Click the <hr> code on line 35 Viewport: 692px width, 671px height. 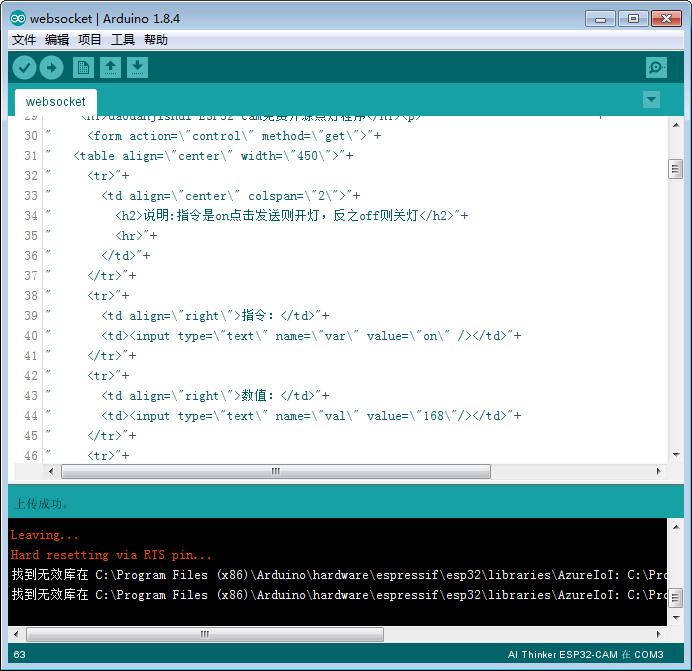136,236
